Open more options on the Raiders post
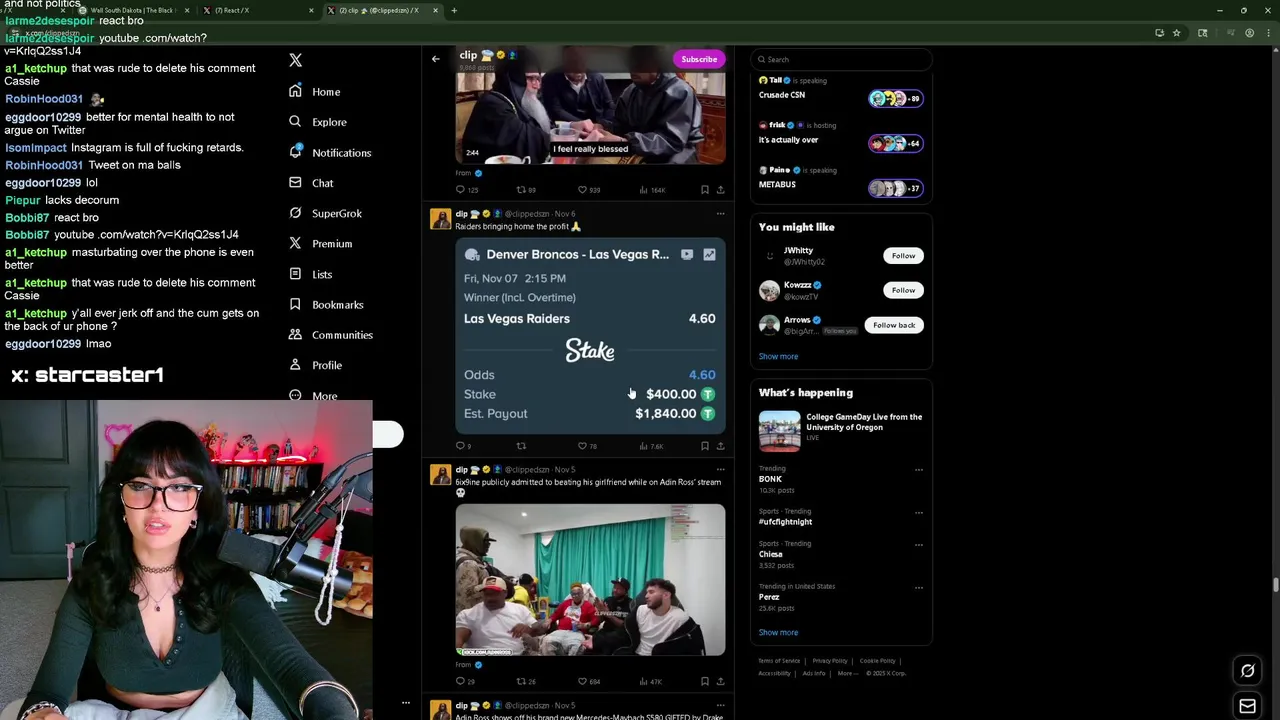 [720, 214]
